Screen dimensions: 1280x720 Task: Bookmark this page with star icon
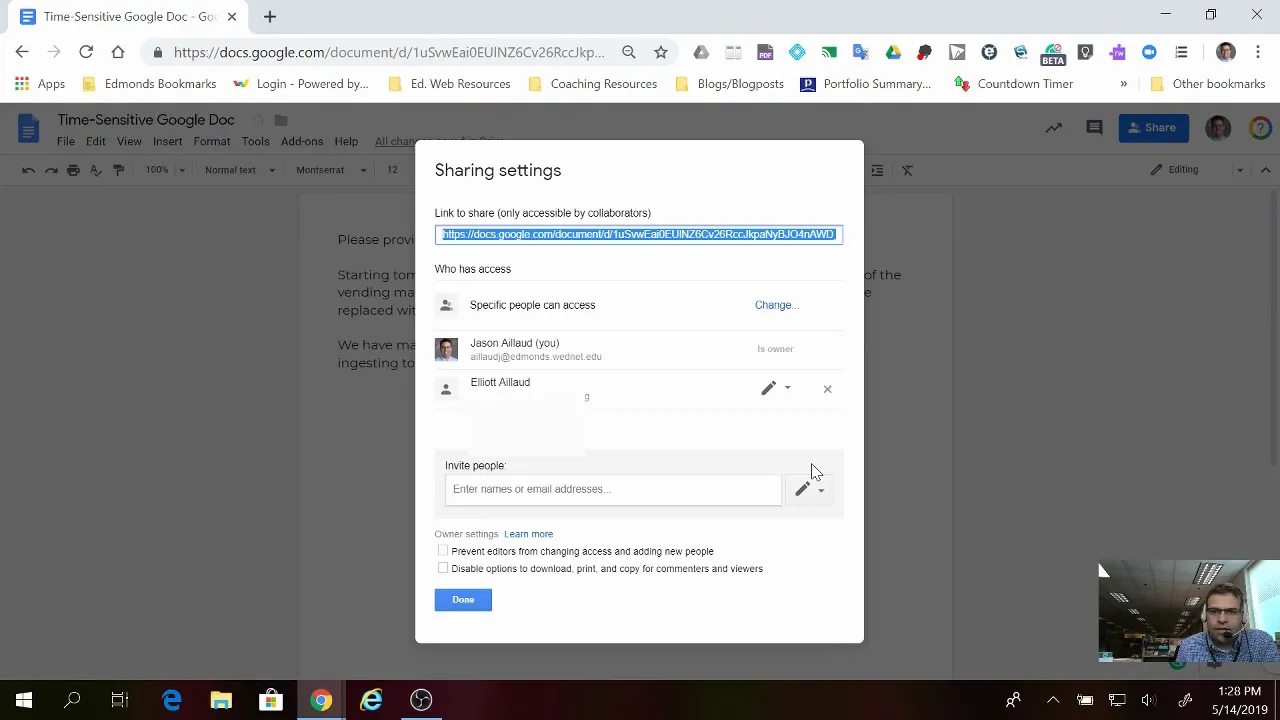coord(661,52)
